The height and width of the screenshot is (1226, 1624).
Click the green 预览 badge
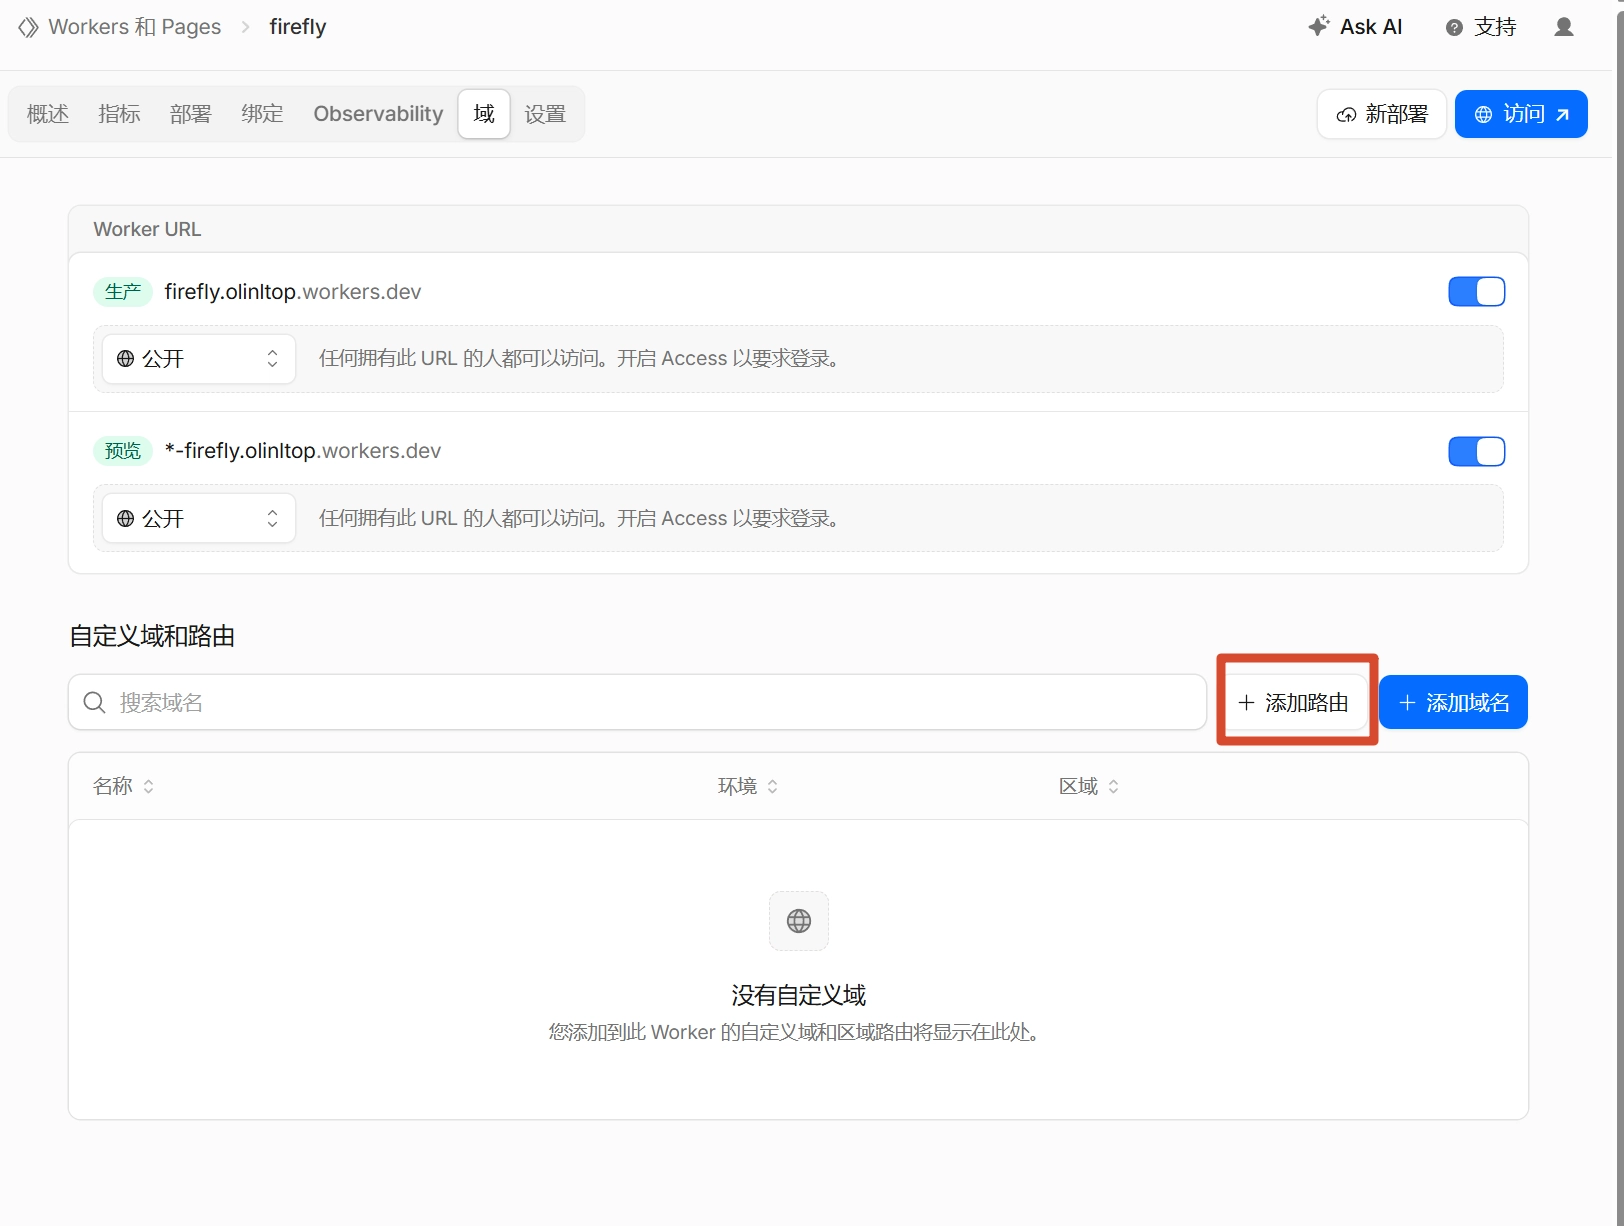(123, 451)
